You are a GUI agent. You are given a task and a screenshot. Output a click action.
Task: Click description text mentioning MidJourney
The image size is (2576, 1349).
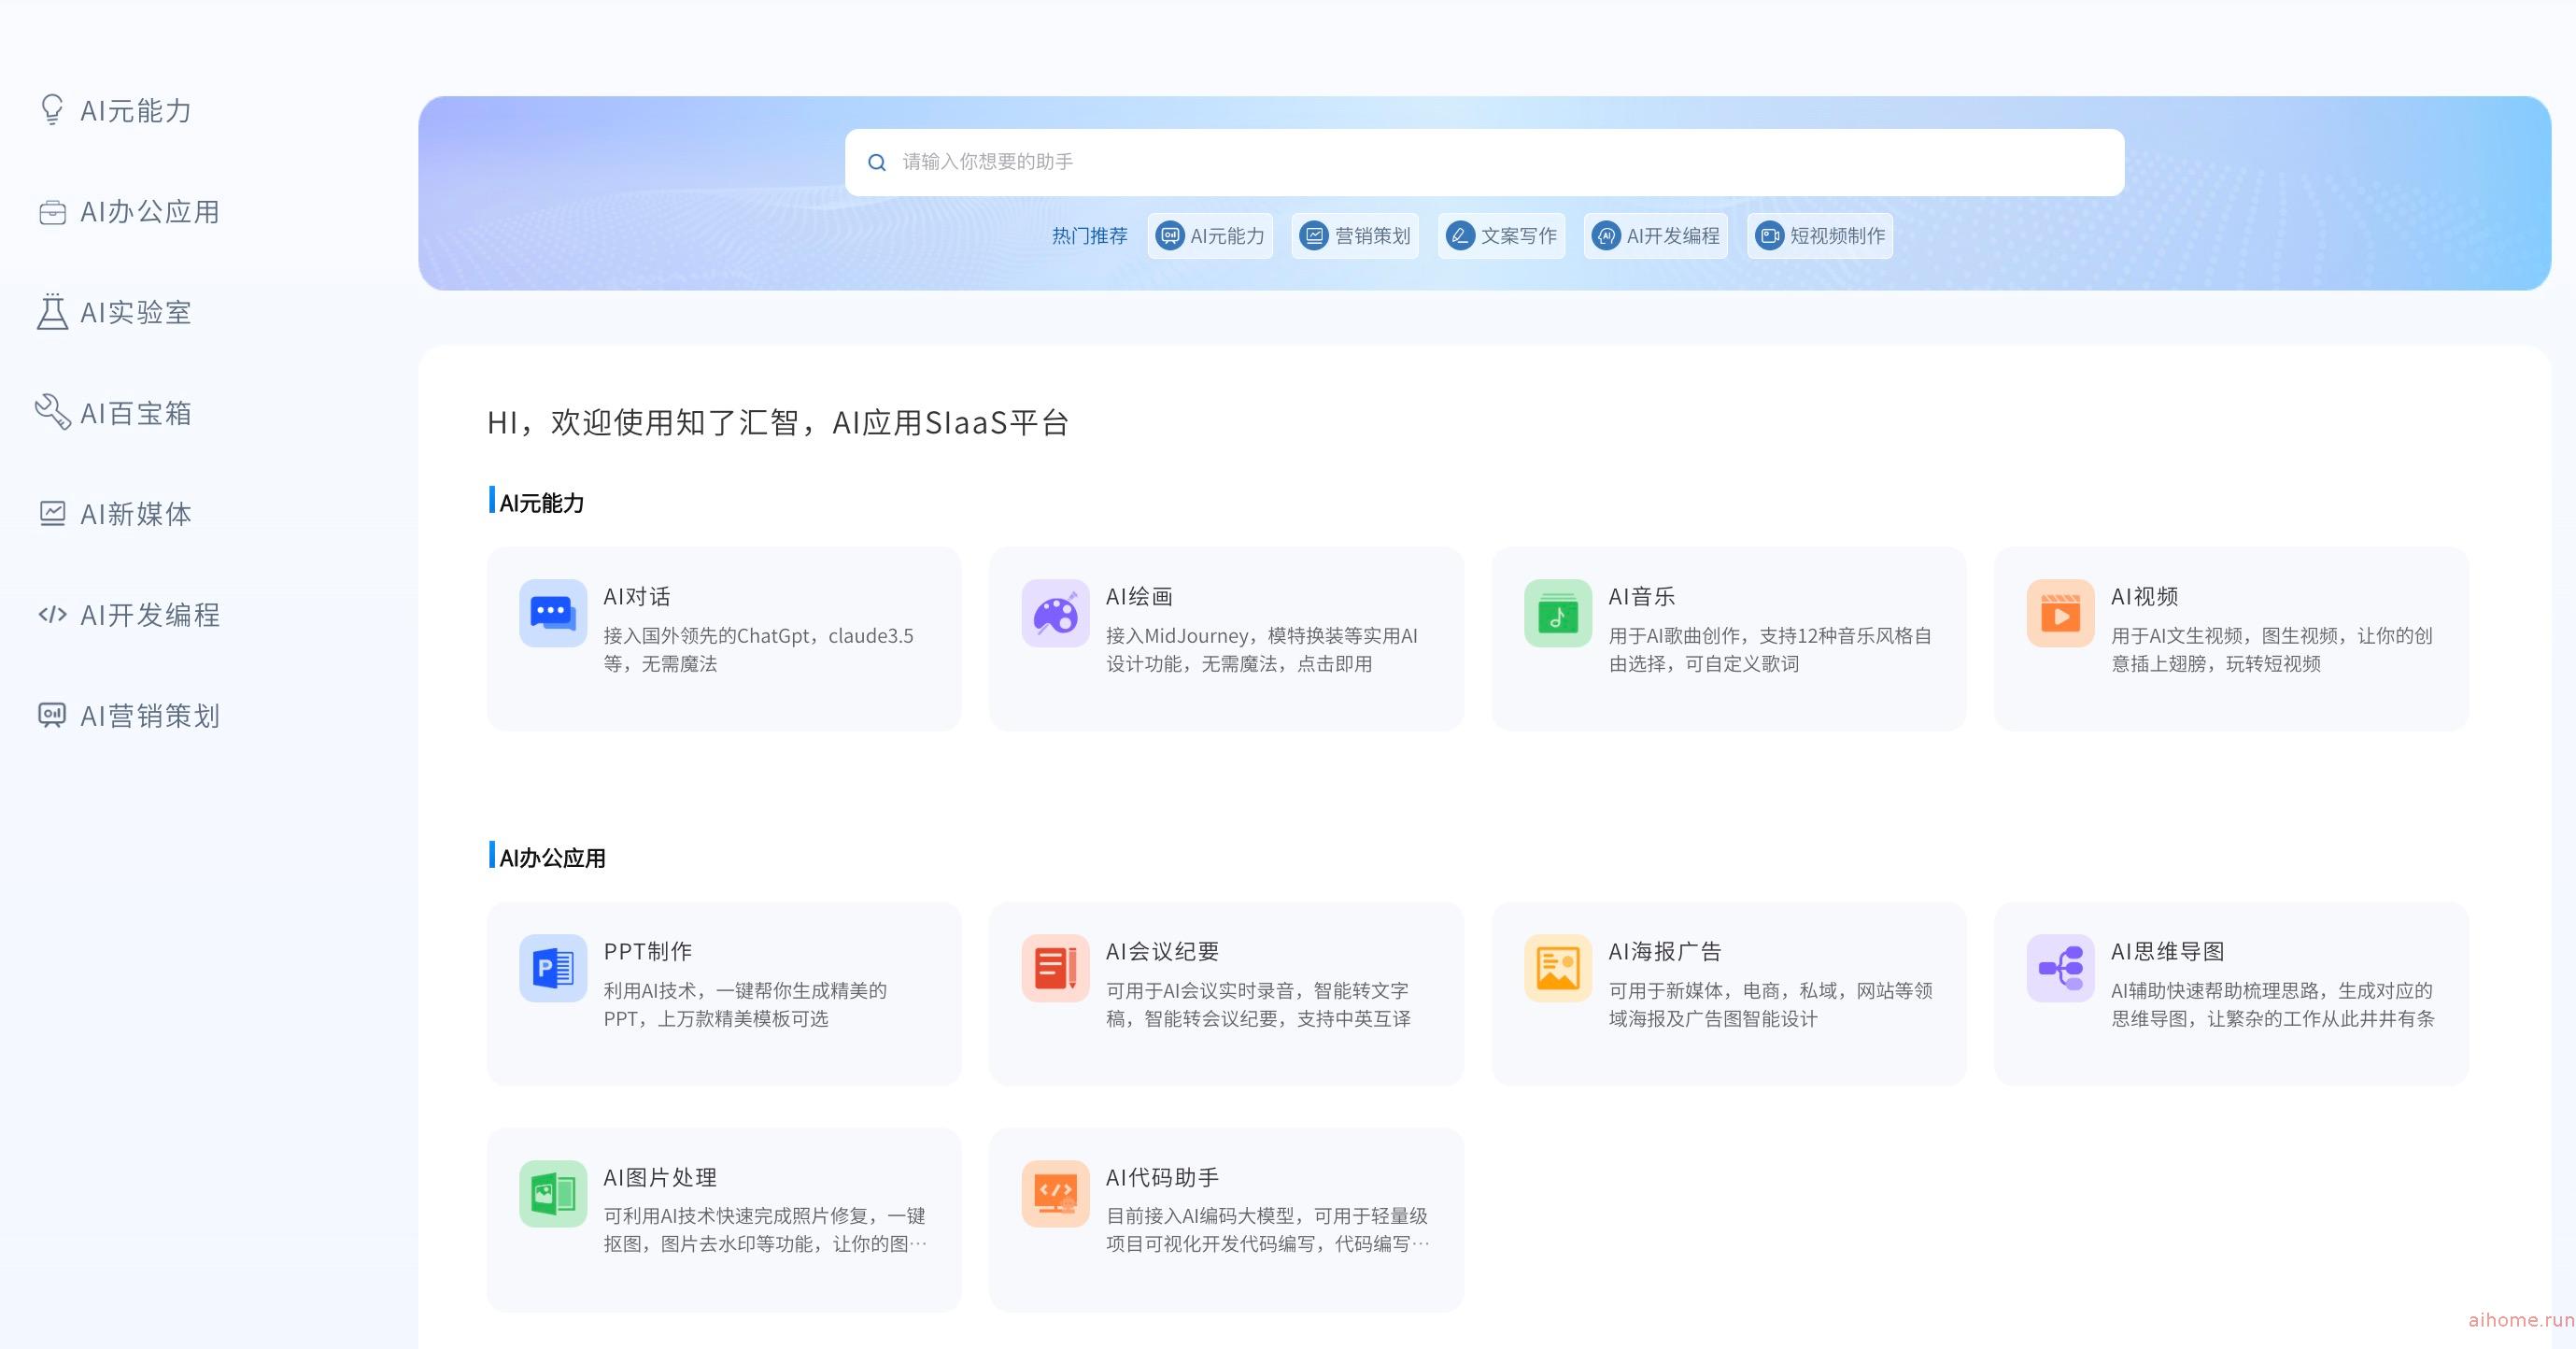(x=1262, y=650)
